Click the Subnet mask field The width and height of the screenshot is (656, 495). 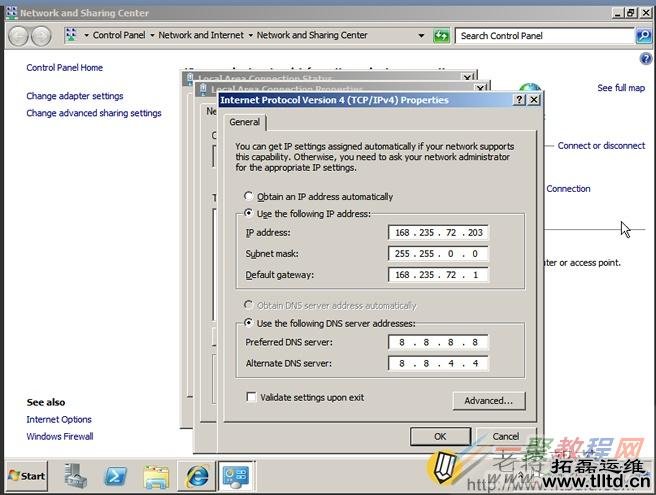[x=438, y=254]
